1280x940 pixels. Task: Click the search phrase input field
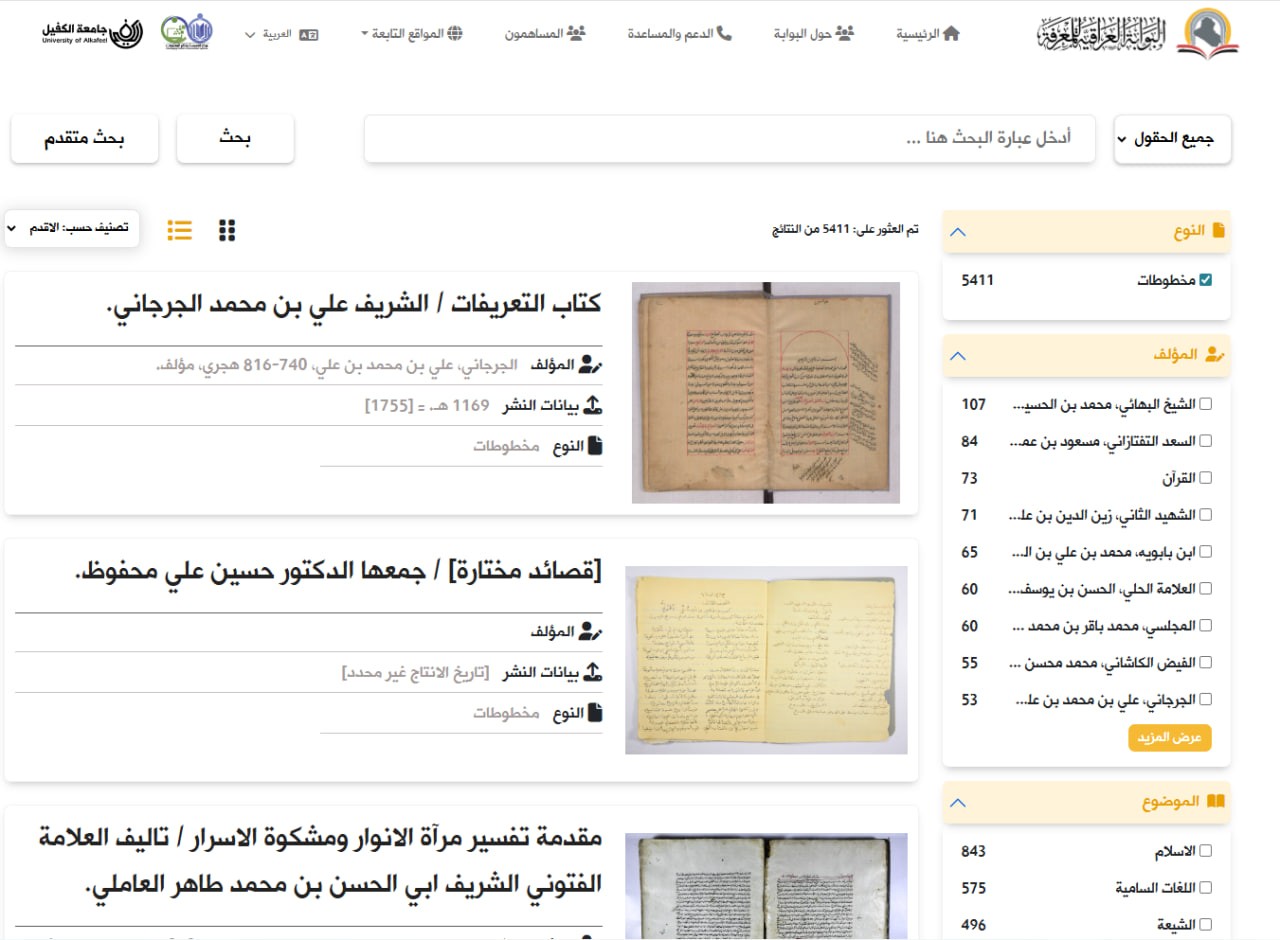[729, 139]
